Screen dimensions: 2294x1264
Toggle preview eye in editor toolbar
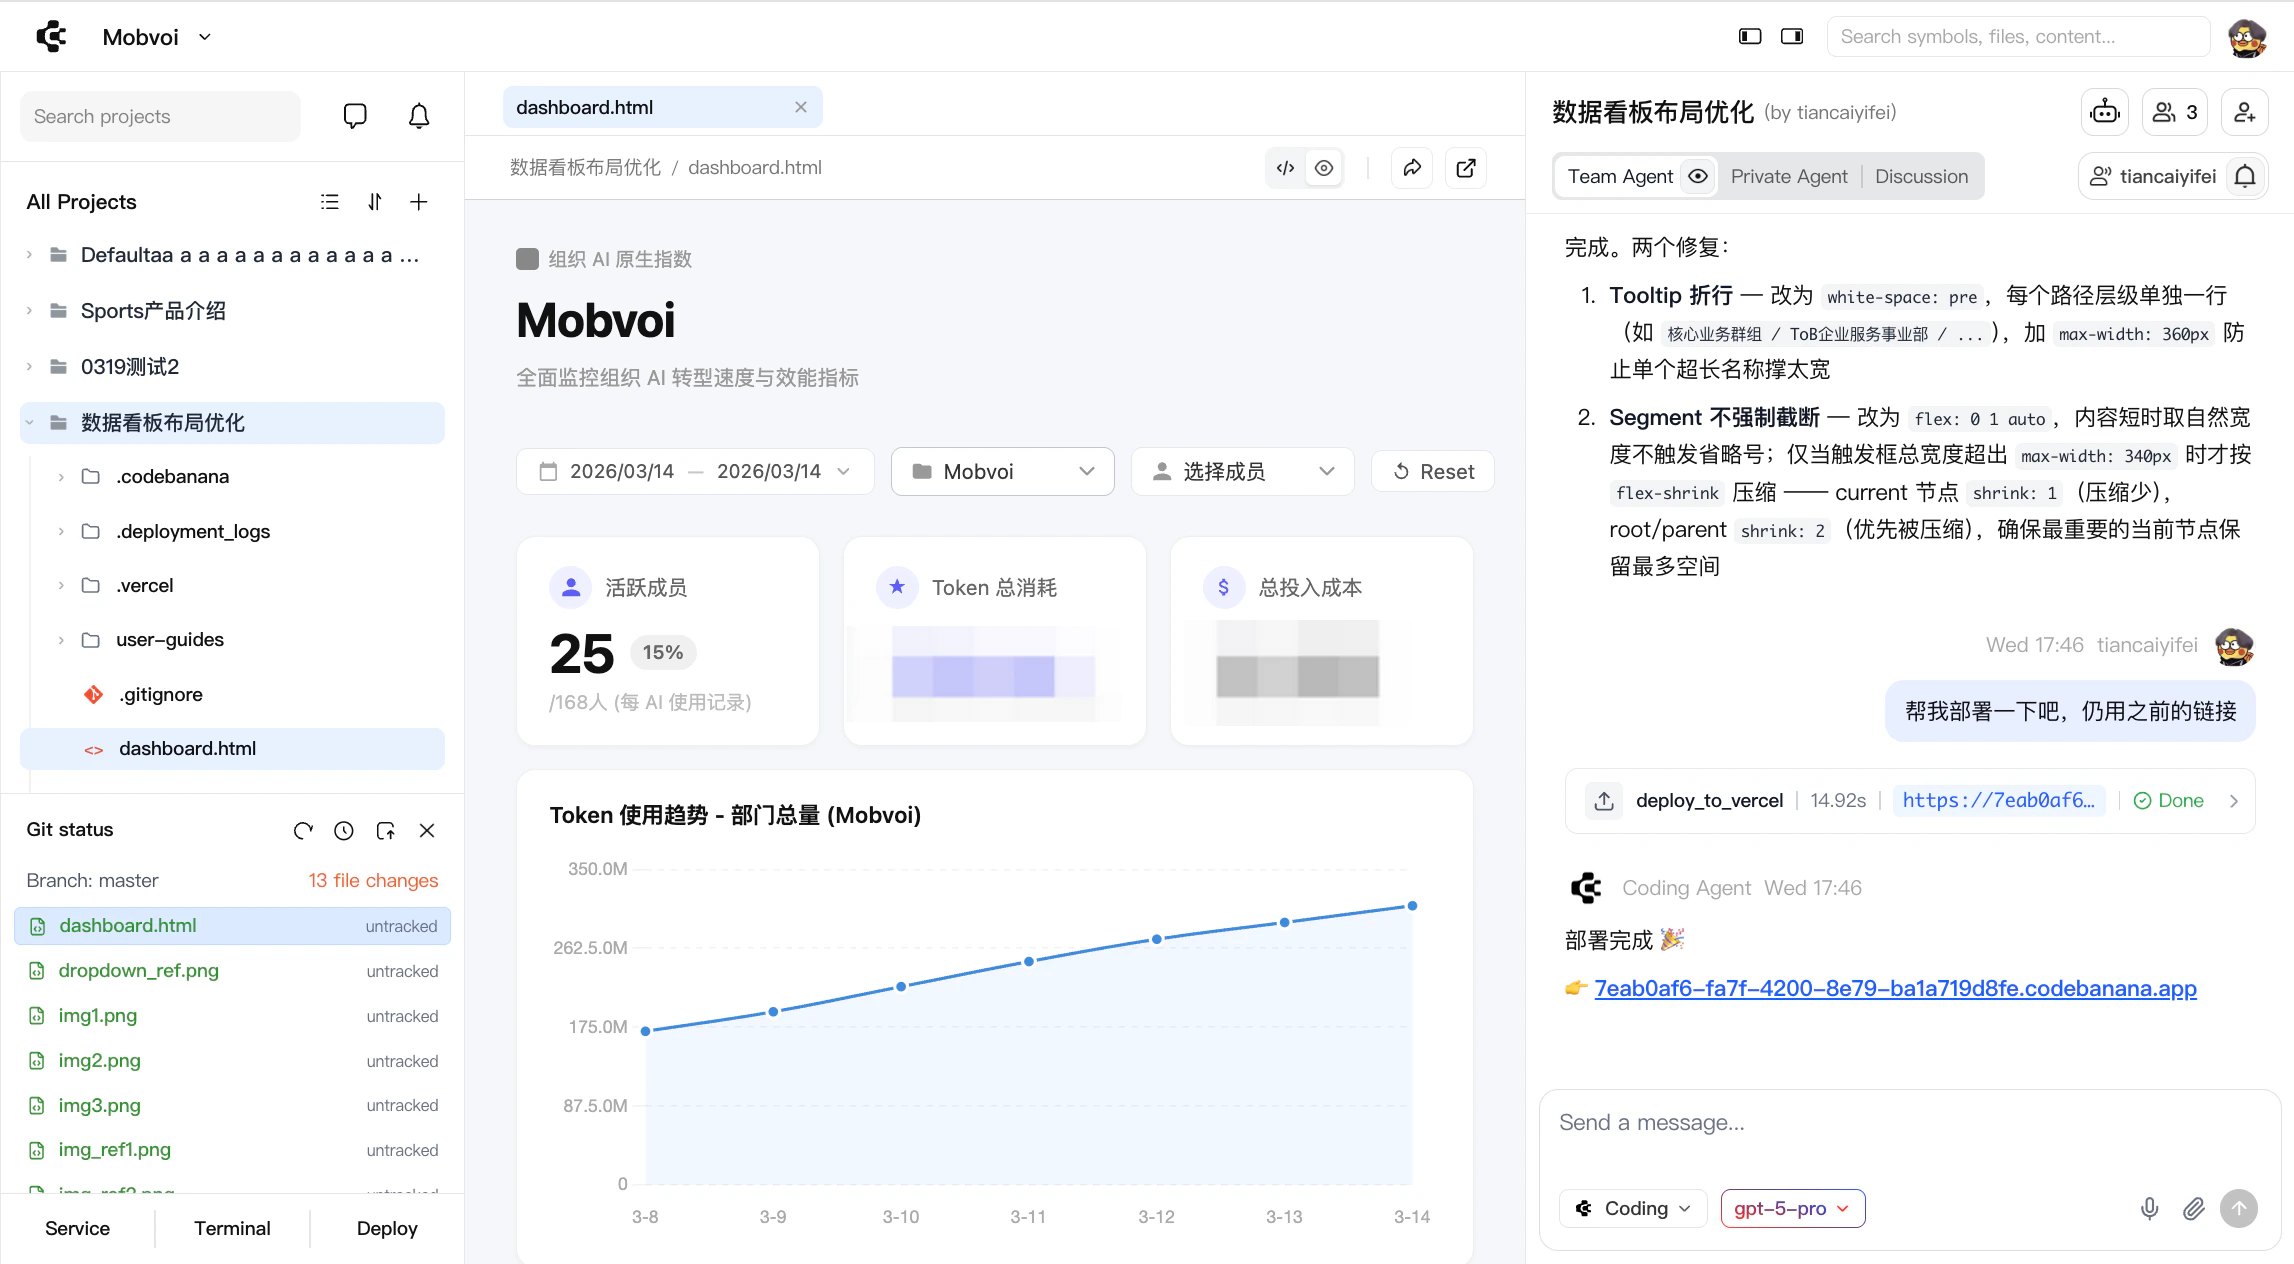(x=1324, y=167)
